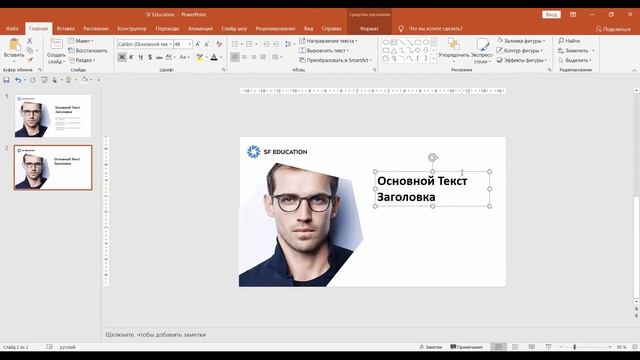This screenshot has width=640, height=360.
Task: Select the triangle shape in shapes gallery
Action: (393, 51)
